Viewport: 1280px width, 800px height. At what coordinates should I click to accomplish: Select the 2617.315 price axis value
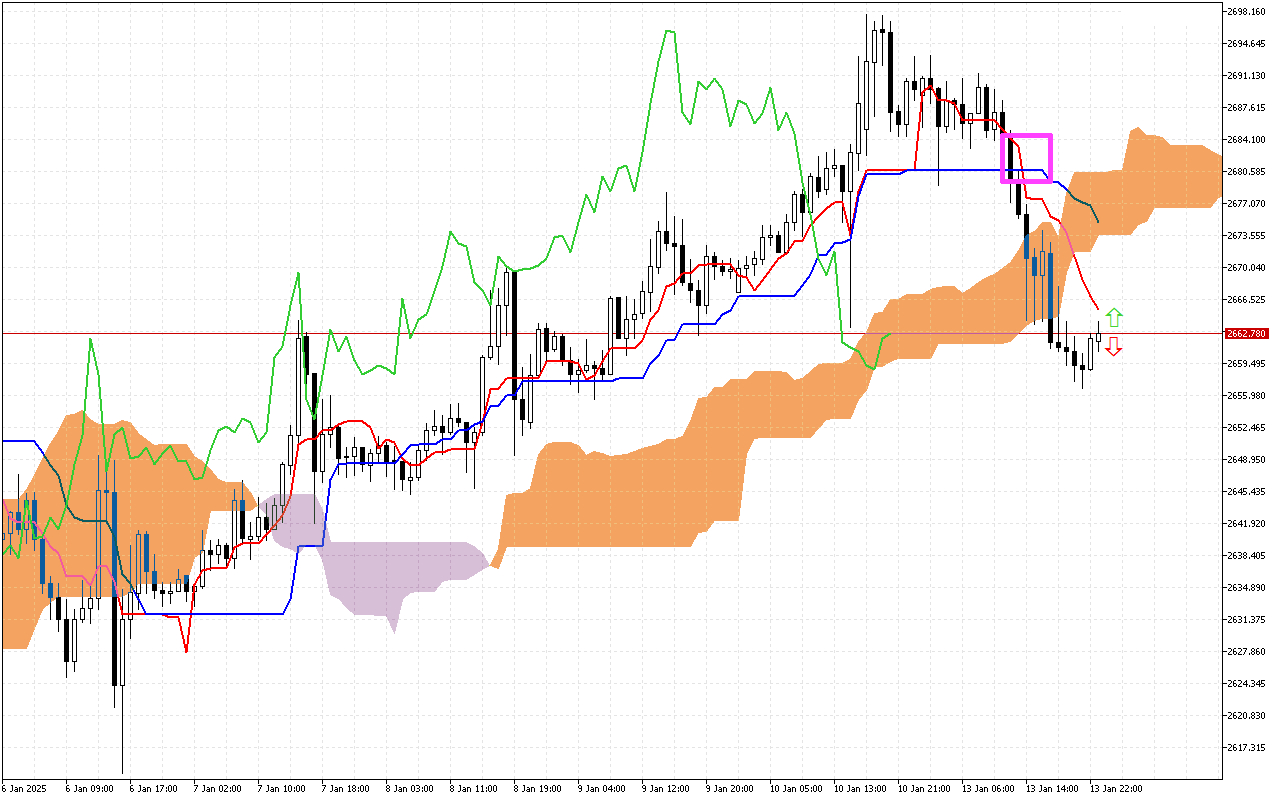coord(1247,748)
